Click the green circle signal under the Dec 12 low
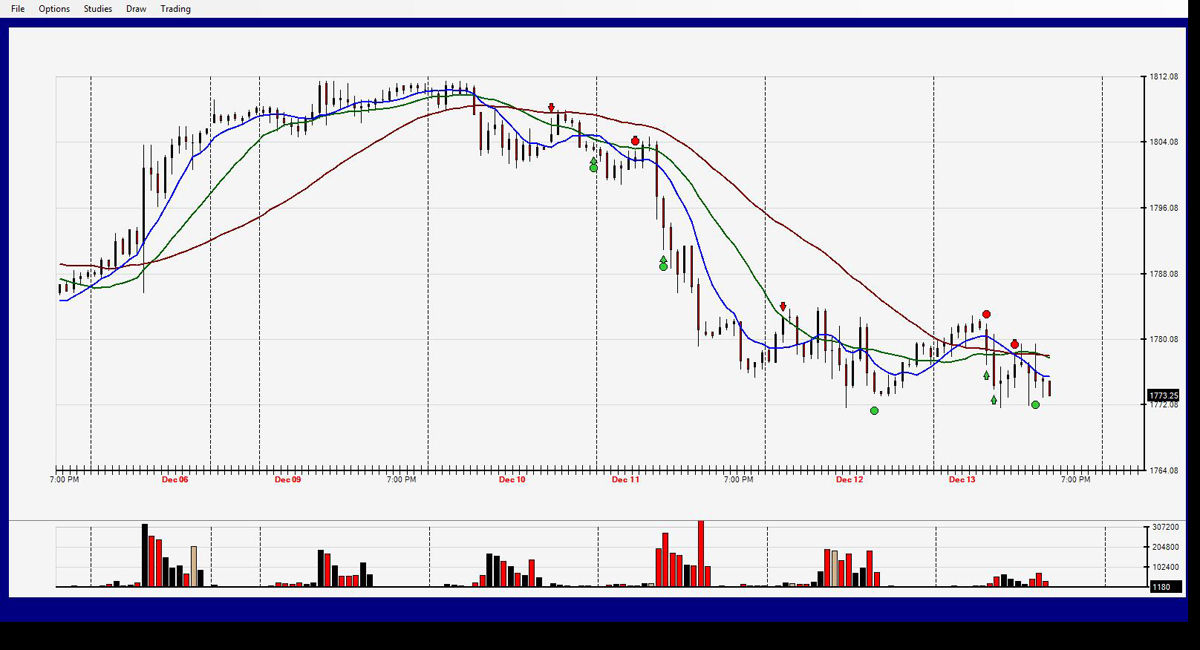This screenshot has height=650, width=1200. pyautogui.click(x=874, y=410)
